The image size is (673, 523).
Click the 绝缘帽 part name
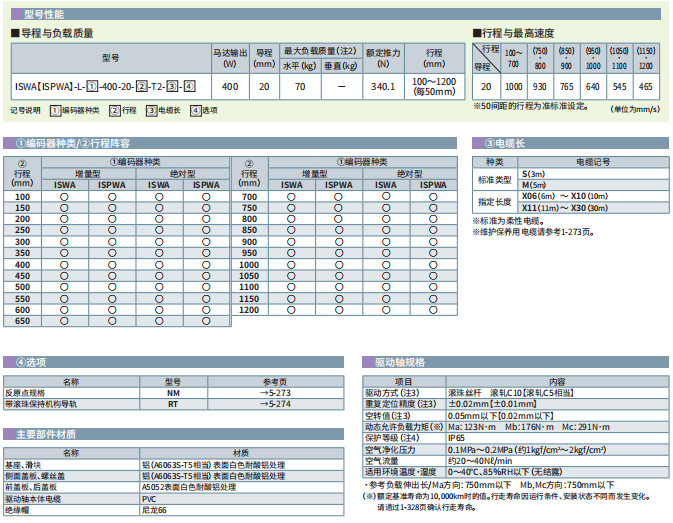coord(17,510)
